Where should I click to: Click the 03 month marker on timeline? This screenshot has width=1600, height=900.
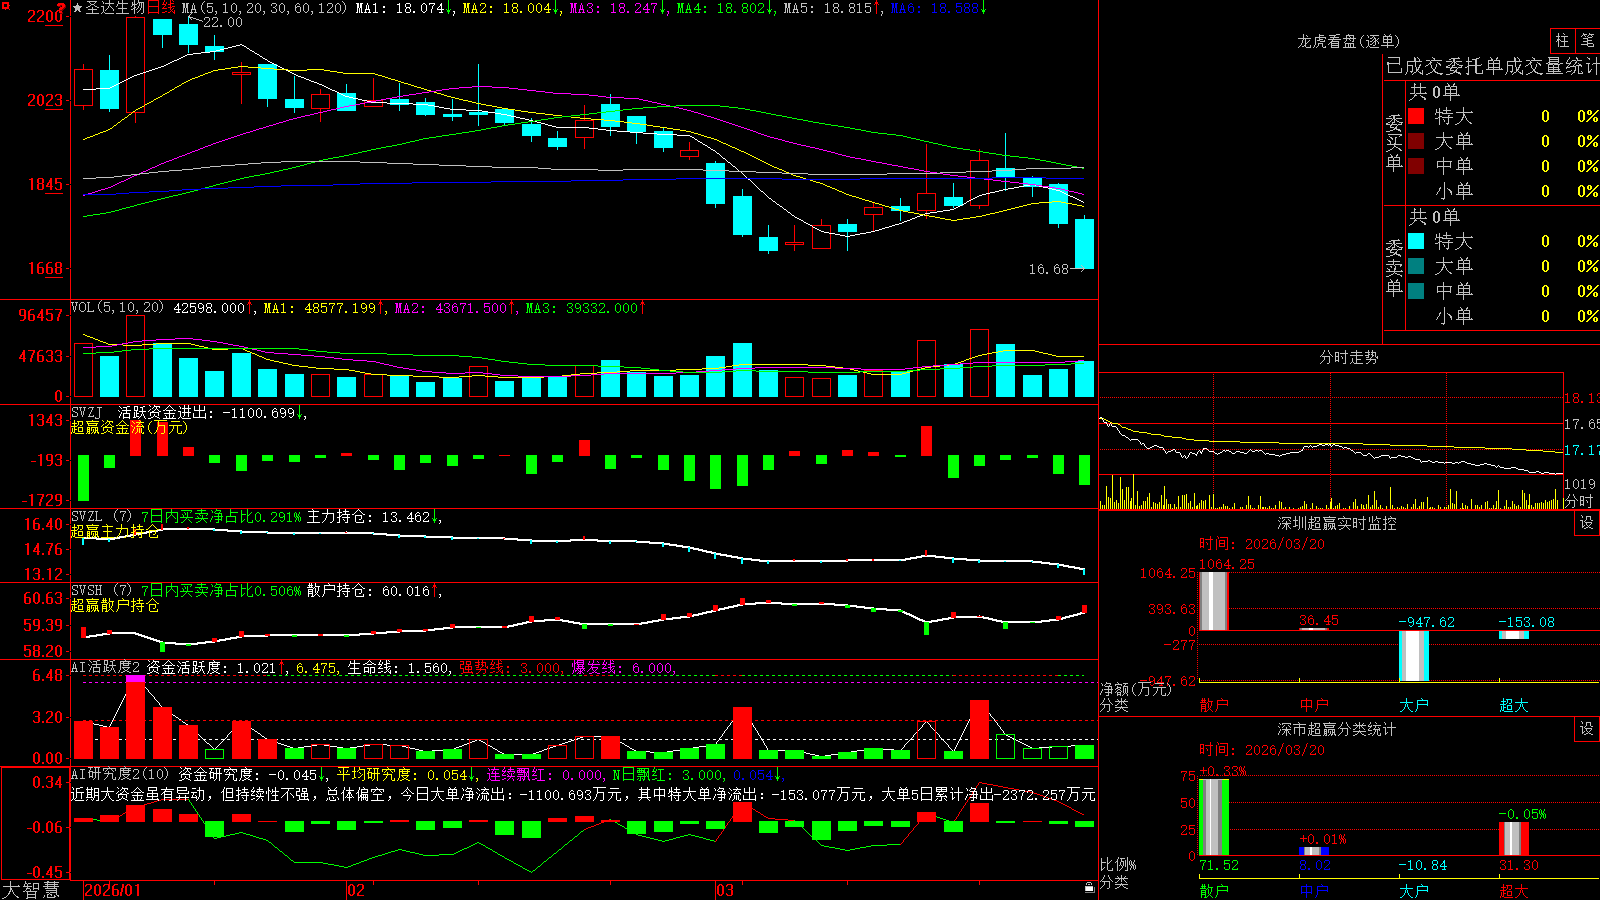point(725,890)
